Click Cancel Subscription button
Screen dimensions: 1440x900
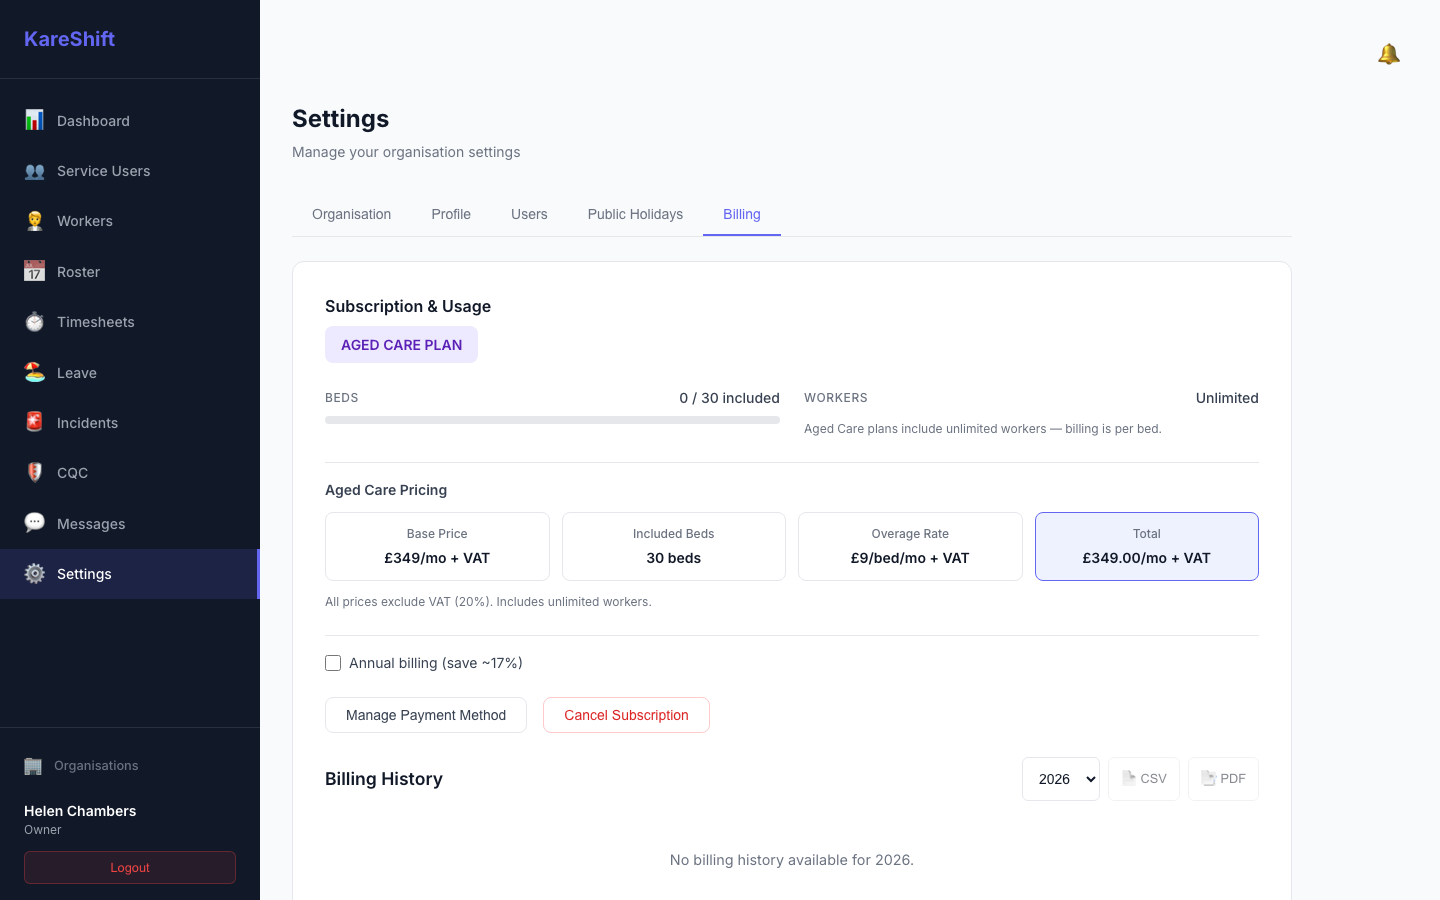click(626, 715)
